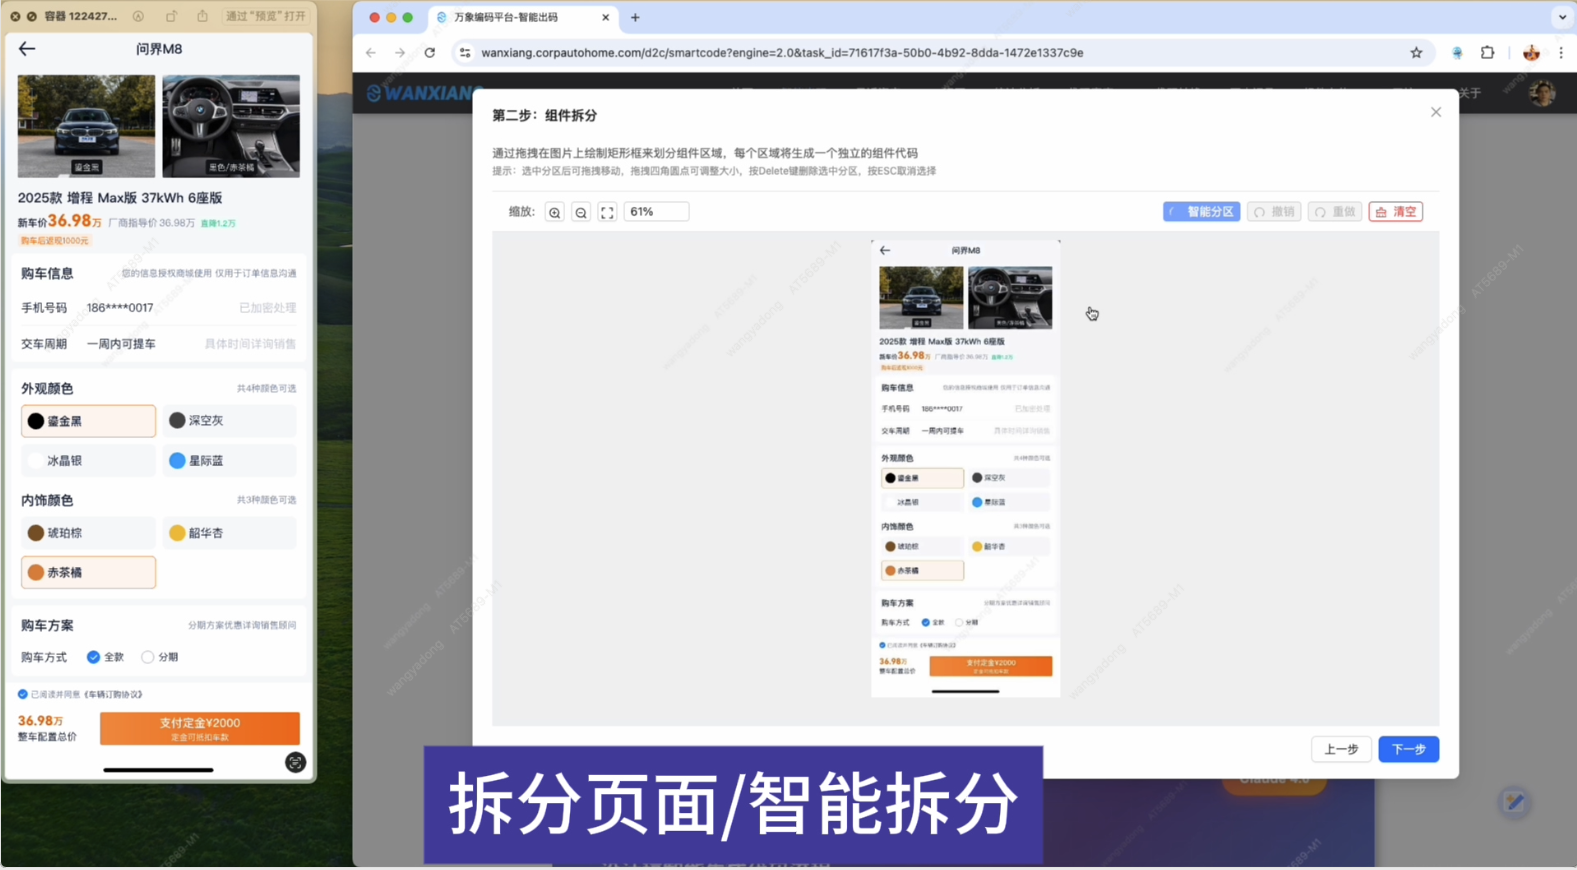
Task: Open exterior car photo thumbnail in preview
Action: 86,126
